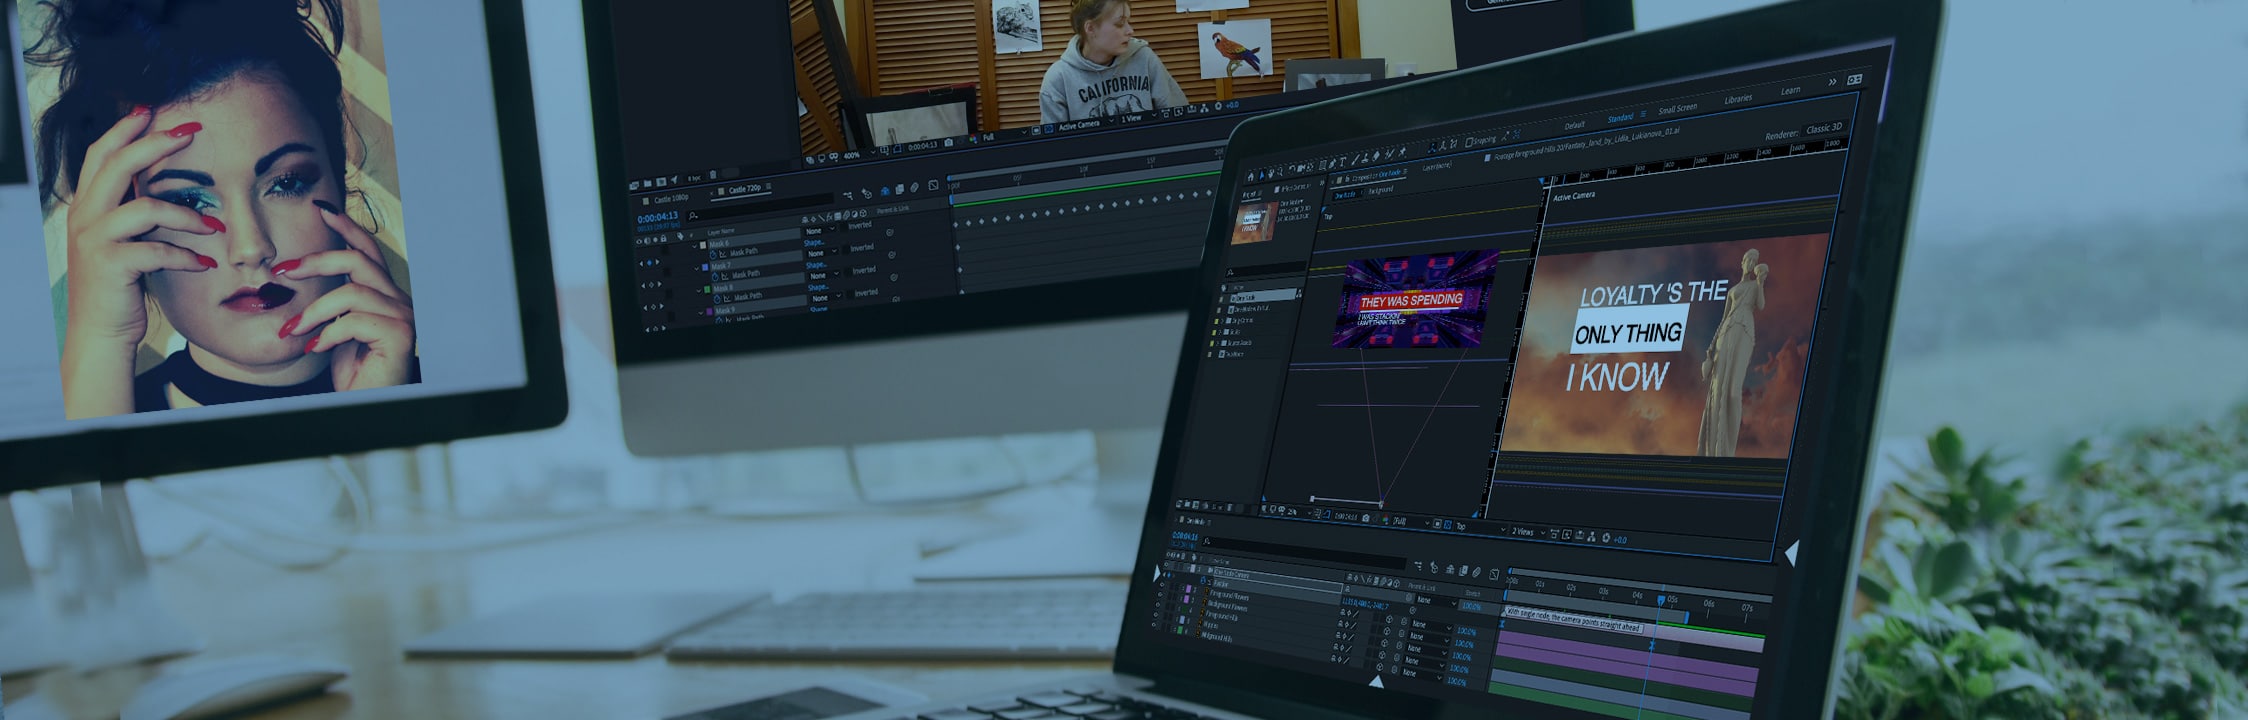
Task: Show more workspaces with double chevron
Action: coord(1832,82)
